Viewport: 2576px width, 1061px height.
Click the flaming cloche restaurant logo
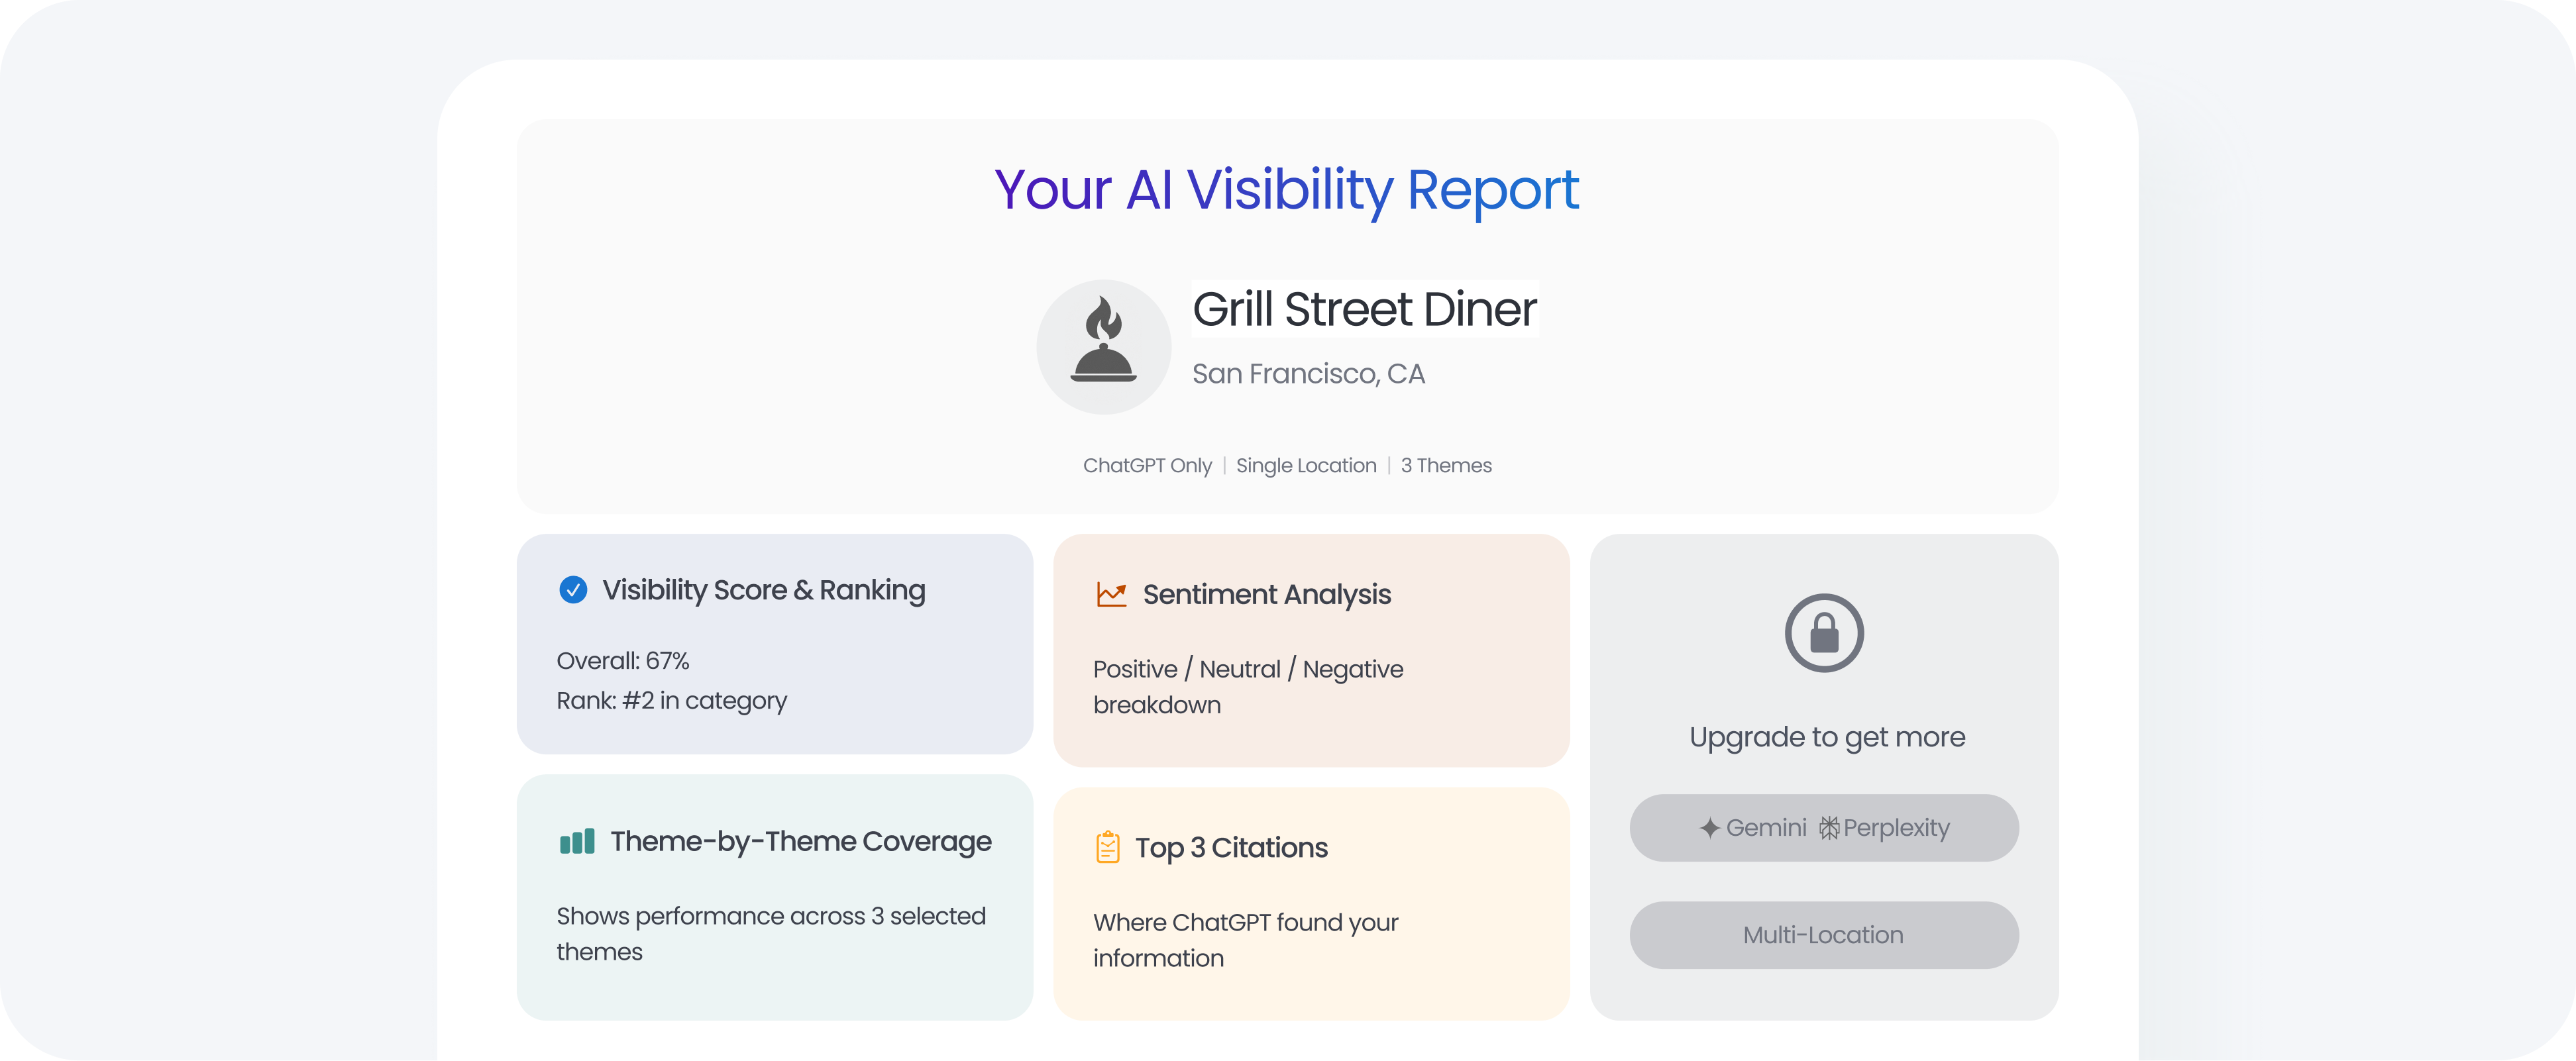pyautogui.click(x=1103, y=346)
